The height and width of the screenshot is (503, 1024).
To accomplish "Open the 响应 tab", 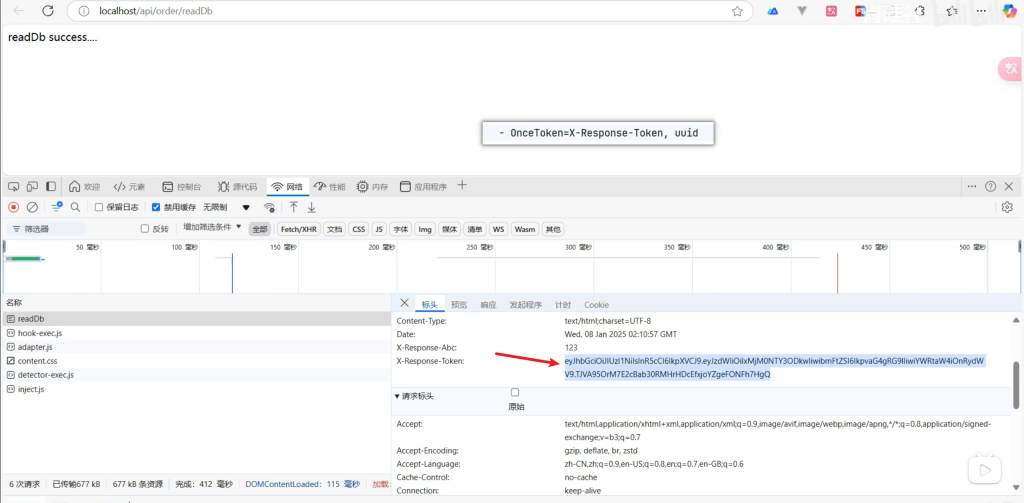I will 488,305.
